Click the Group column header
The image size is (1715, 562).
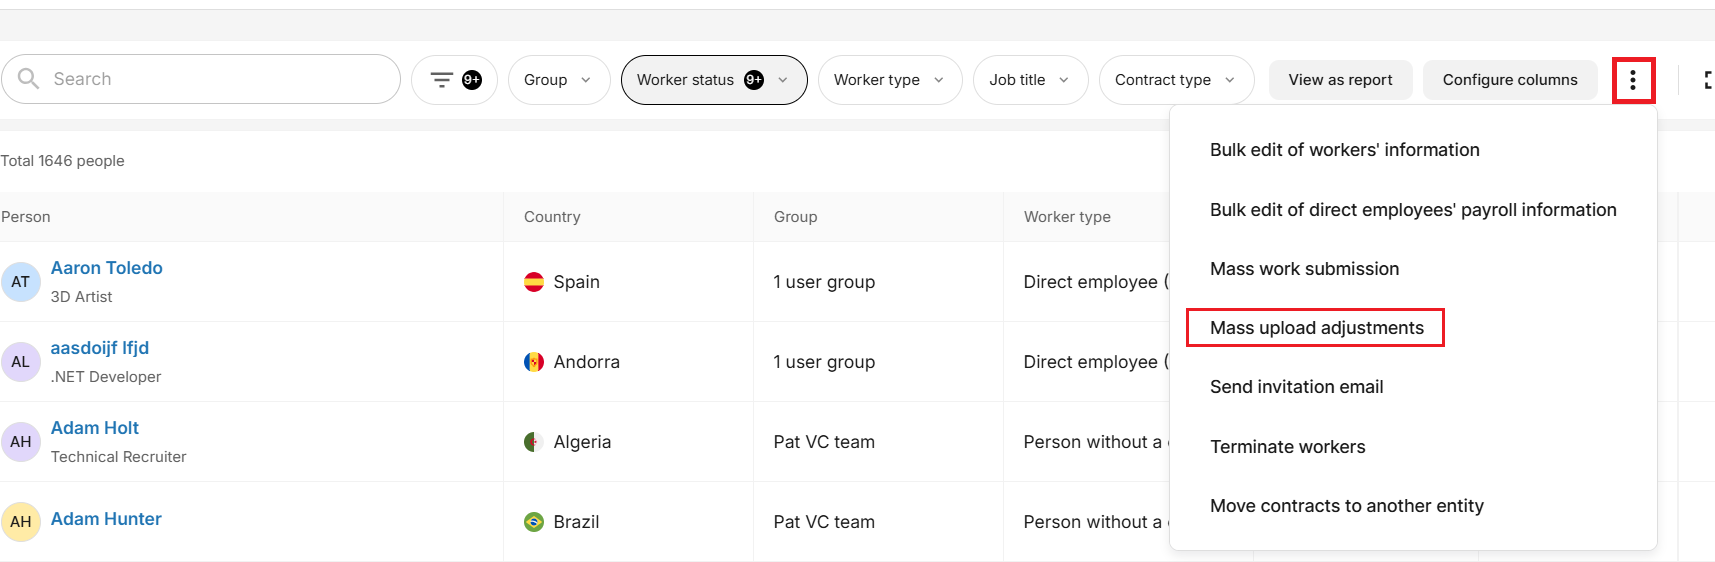[795, 217]
